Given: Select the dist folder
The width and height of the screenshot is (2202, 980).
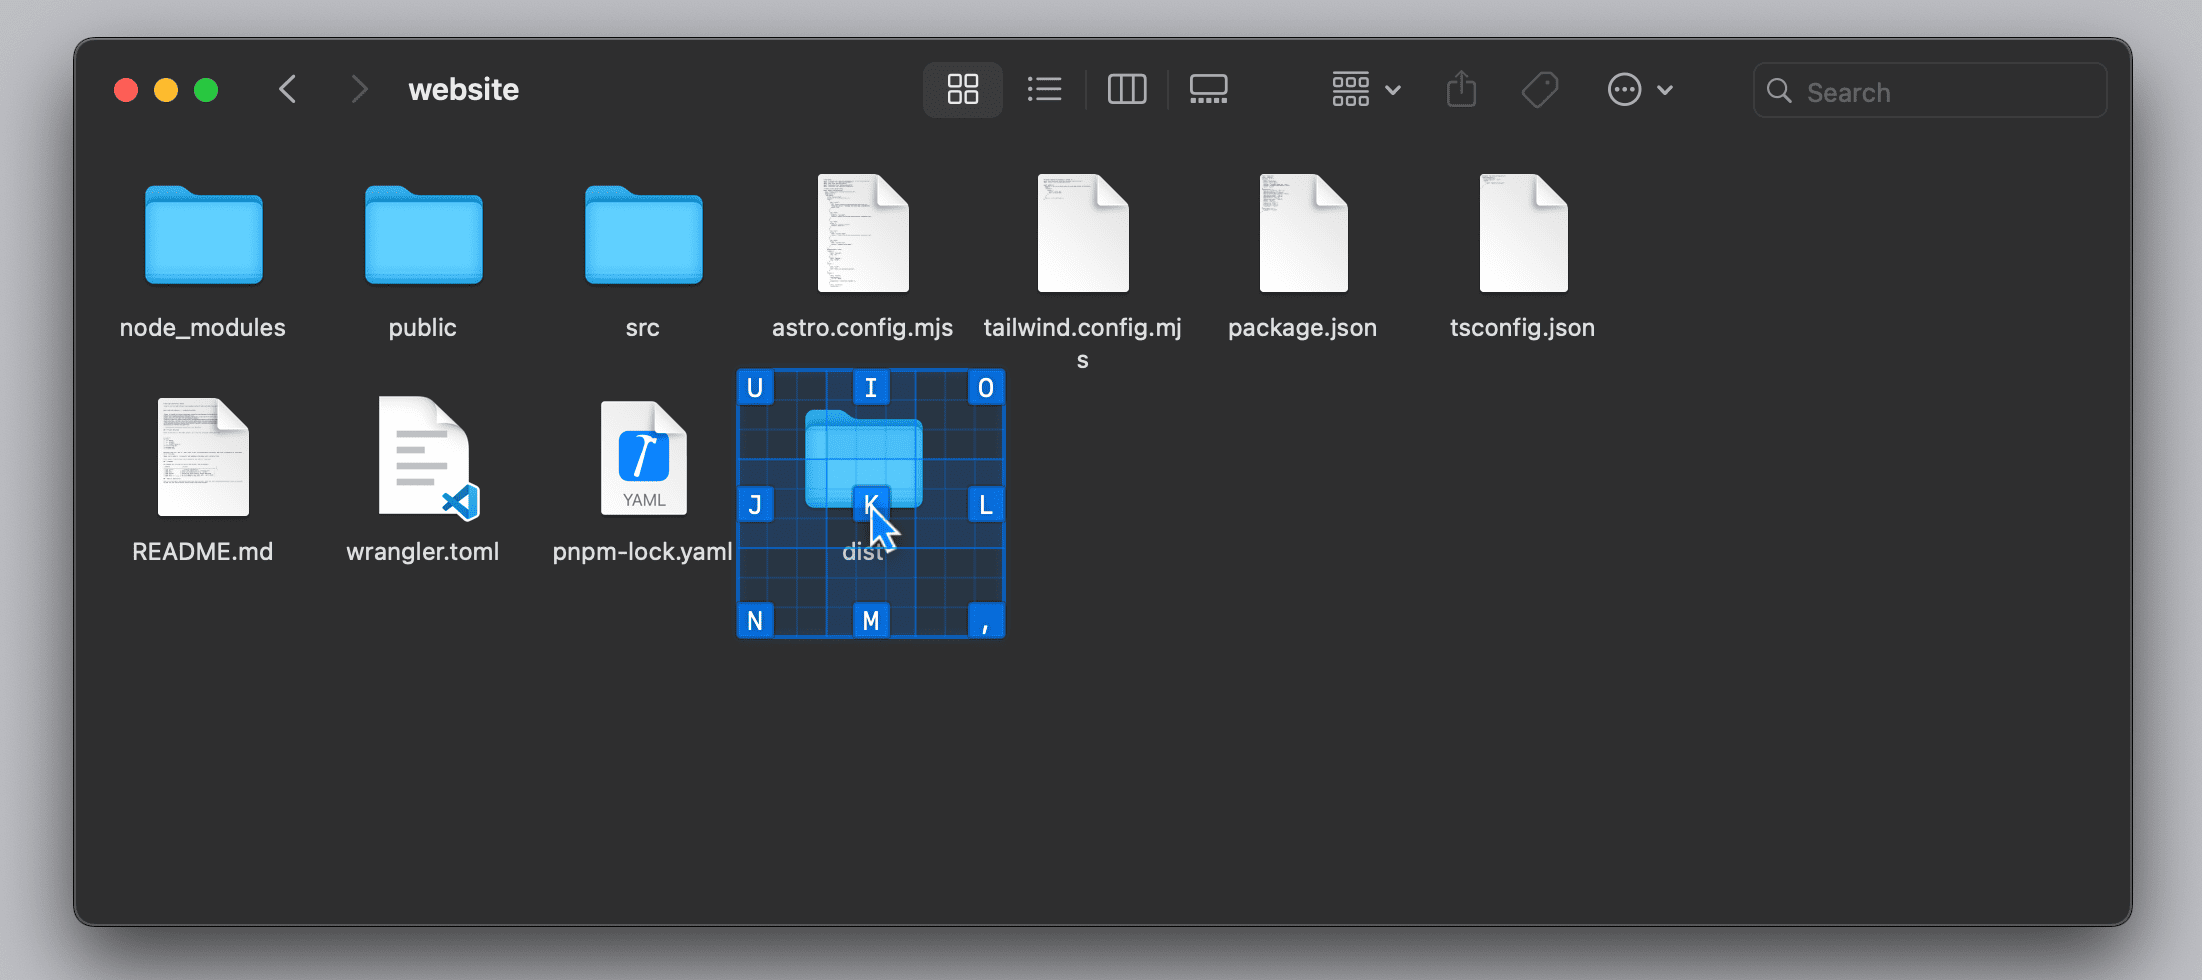Looking at the screenshot, I should click(x=863, y=460).
